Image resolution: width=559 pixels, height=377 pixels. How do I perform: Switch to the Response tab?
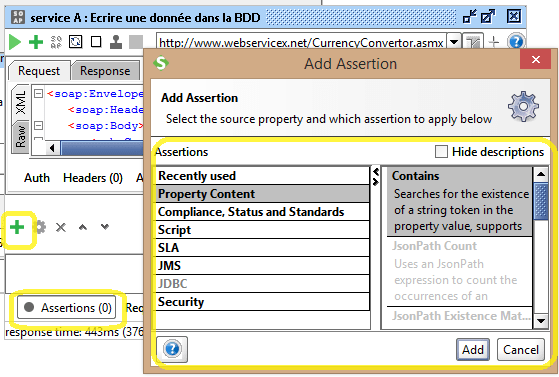pyautogui.click(x=105, y=71)
